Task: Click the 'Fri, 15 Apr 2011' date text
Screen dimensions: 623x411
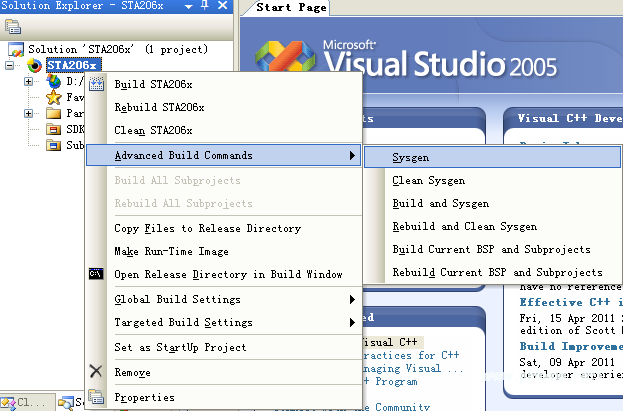Action: tap(567, 318)
